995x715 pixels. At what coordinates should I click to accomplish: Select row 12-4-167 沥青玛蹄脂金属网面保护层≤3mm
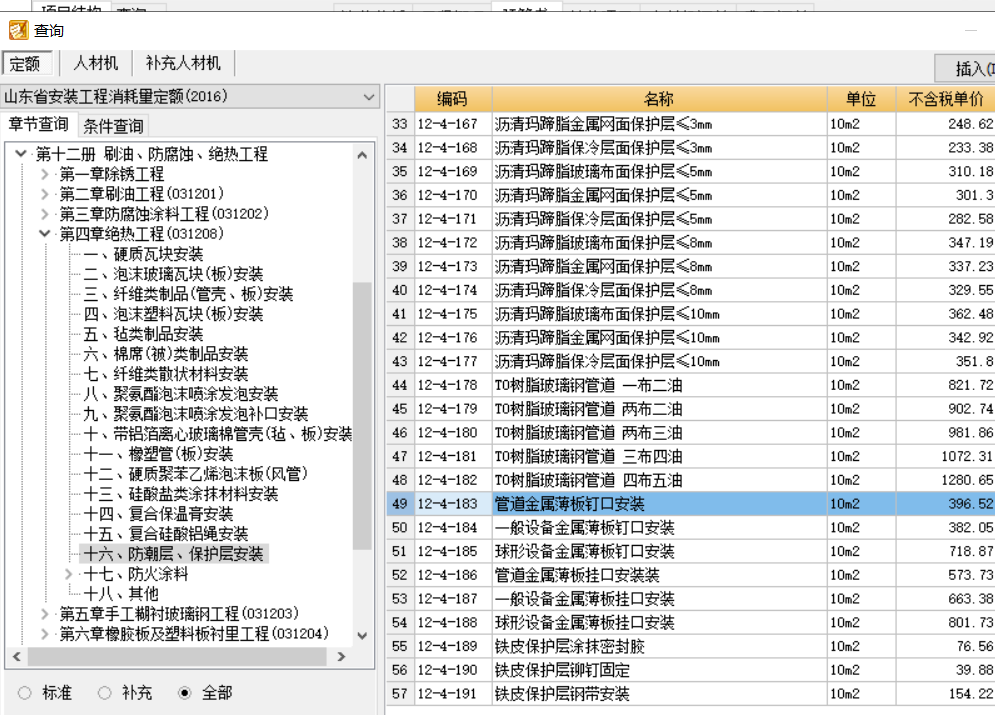[690, 124]
